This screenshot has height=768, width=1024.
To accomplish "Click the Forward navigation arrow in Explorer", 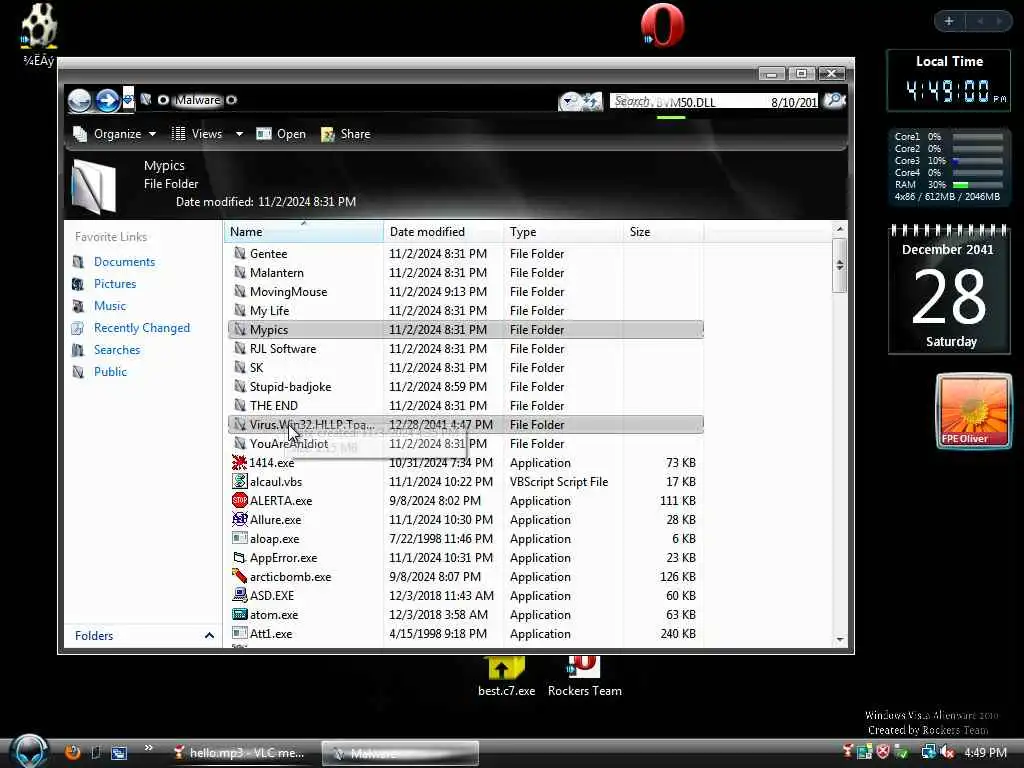I will coord(108,101).
